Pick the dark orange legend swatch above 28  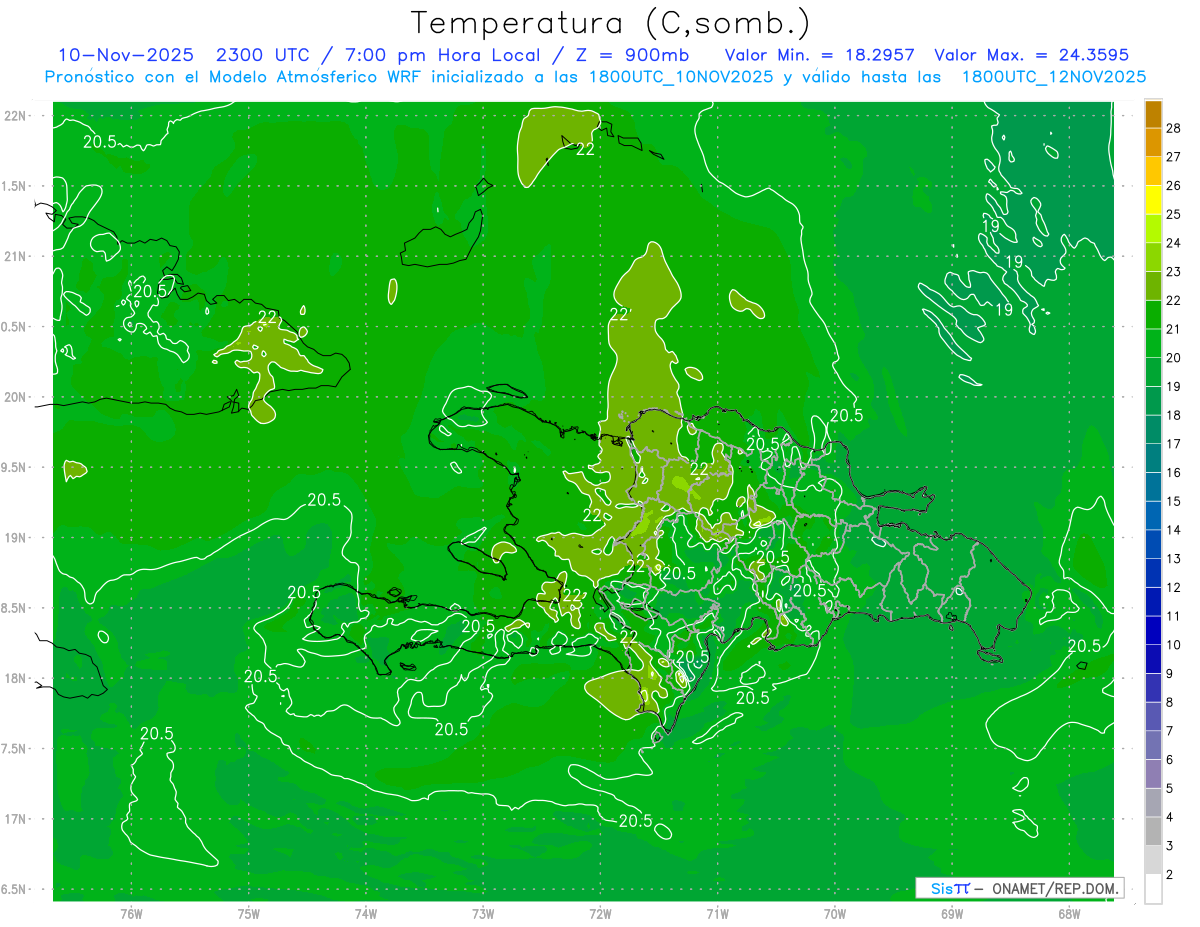(1153, 114)
